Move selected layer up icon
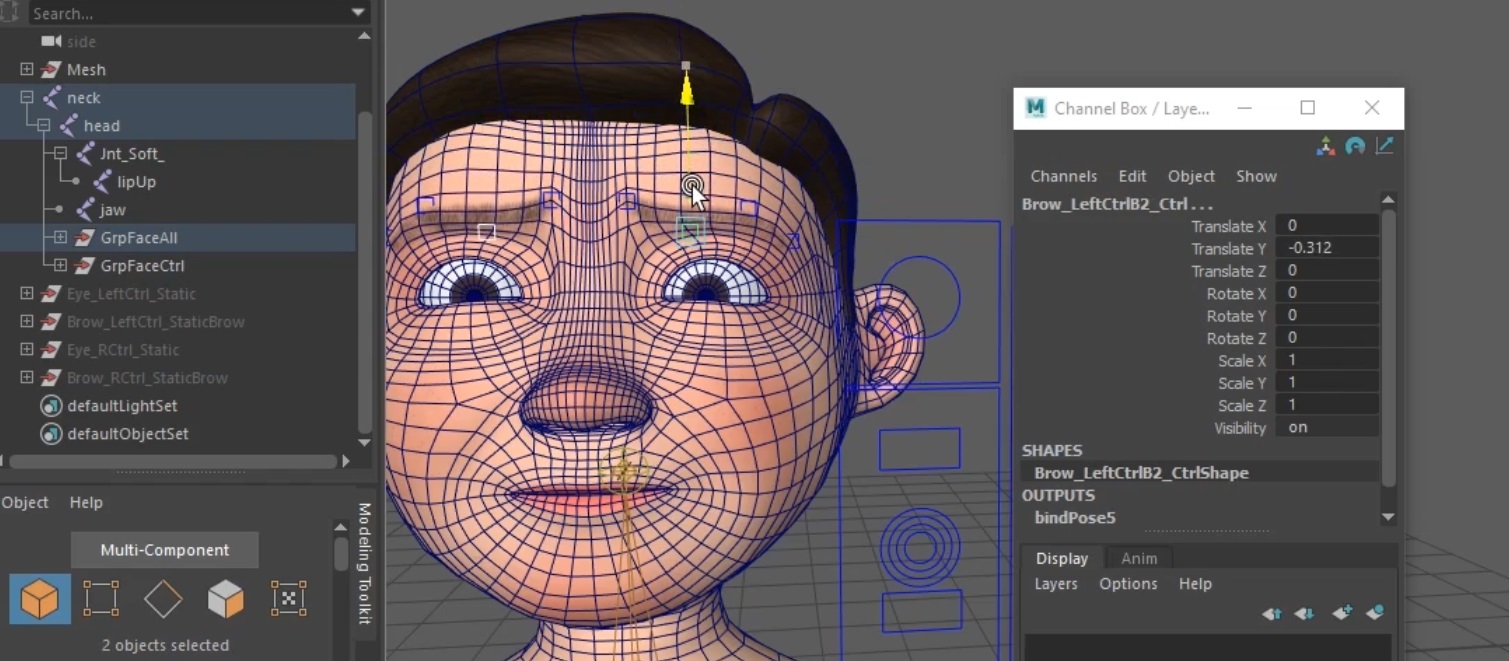 point(1272,613)
